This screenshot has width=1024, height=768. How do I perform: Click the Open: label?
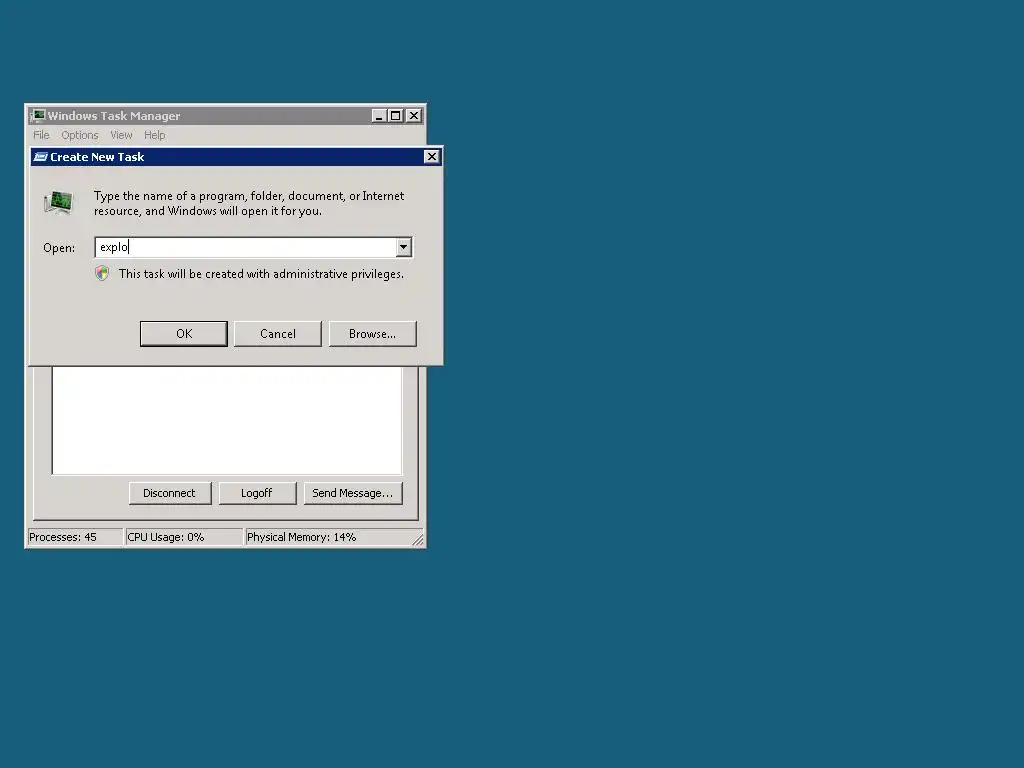59,248
